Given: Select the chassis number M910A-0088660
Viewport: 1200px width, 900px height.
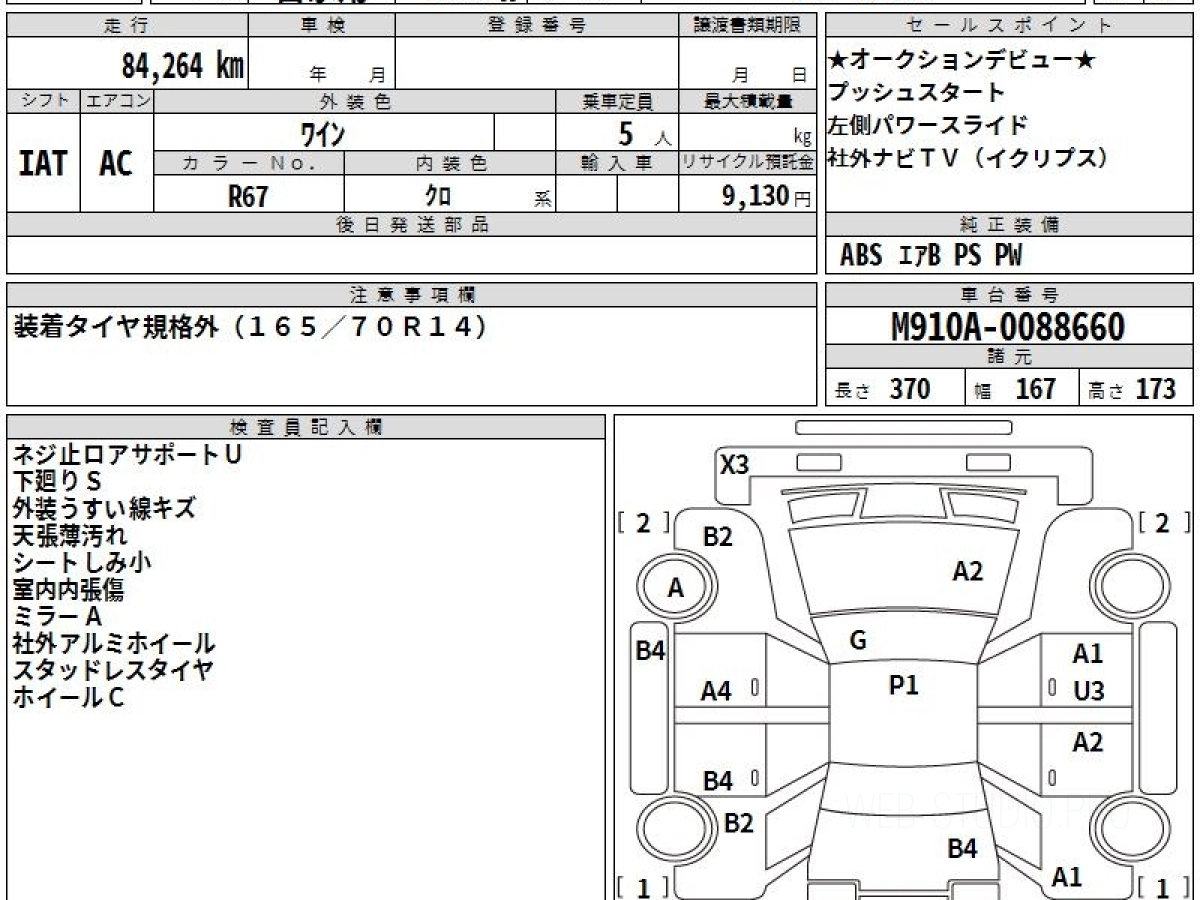Looking at the screenshot, I should coord(1008,327).
